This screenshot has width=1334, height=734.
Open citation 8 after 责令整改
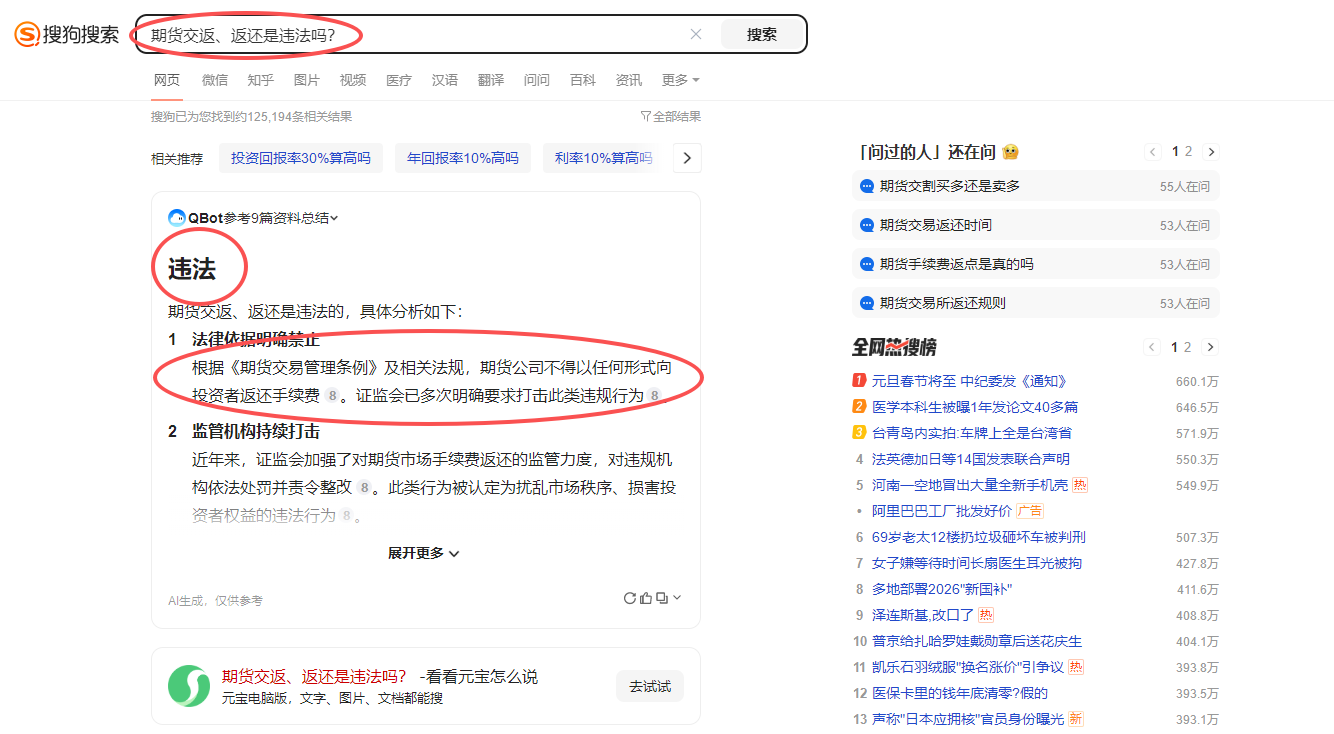pos(364,488)
